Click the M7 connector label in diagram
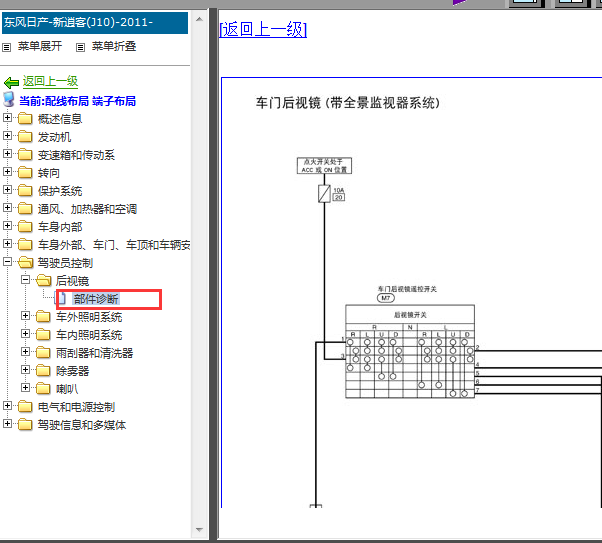The image size is (602, 543). [x=386, y=298]
